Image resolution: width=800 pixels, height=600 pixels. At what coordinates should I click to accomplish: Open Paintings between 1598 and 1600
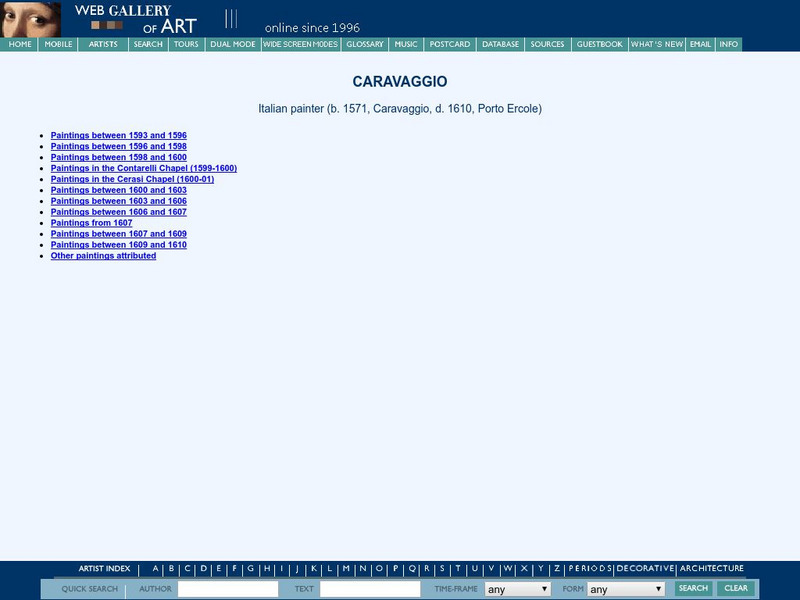pos(118,157)
